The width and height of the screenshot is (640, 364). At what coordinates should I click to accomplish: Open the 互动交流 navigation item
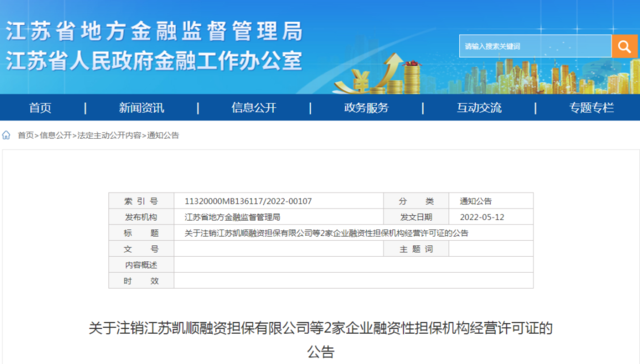click(479, 108)
